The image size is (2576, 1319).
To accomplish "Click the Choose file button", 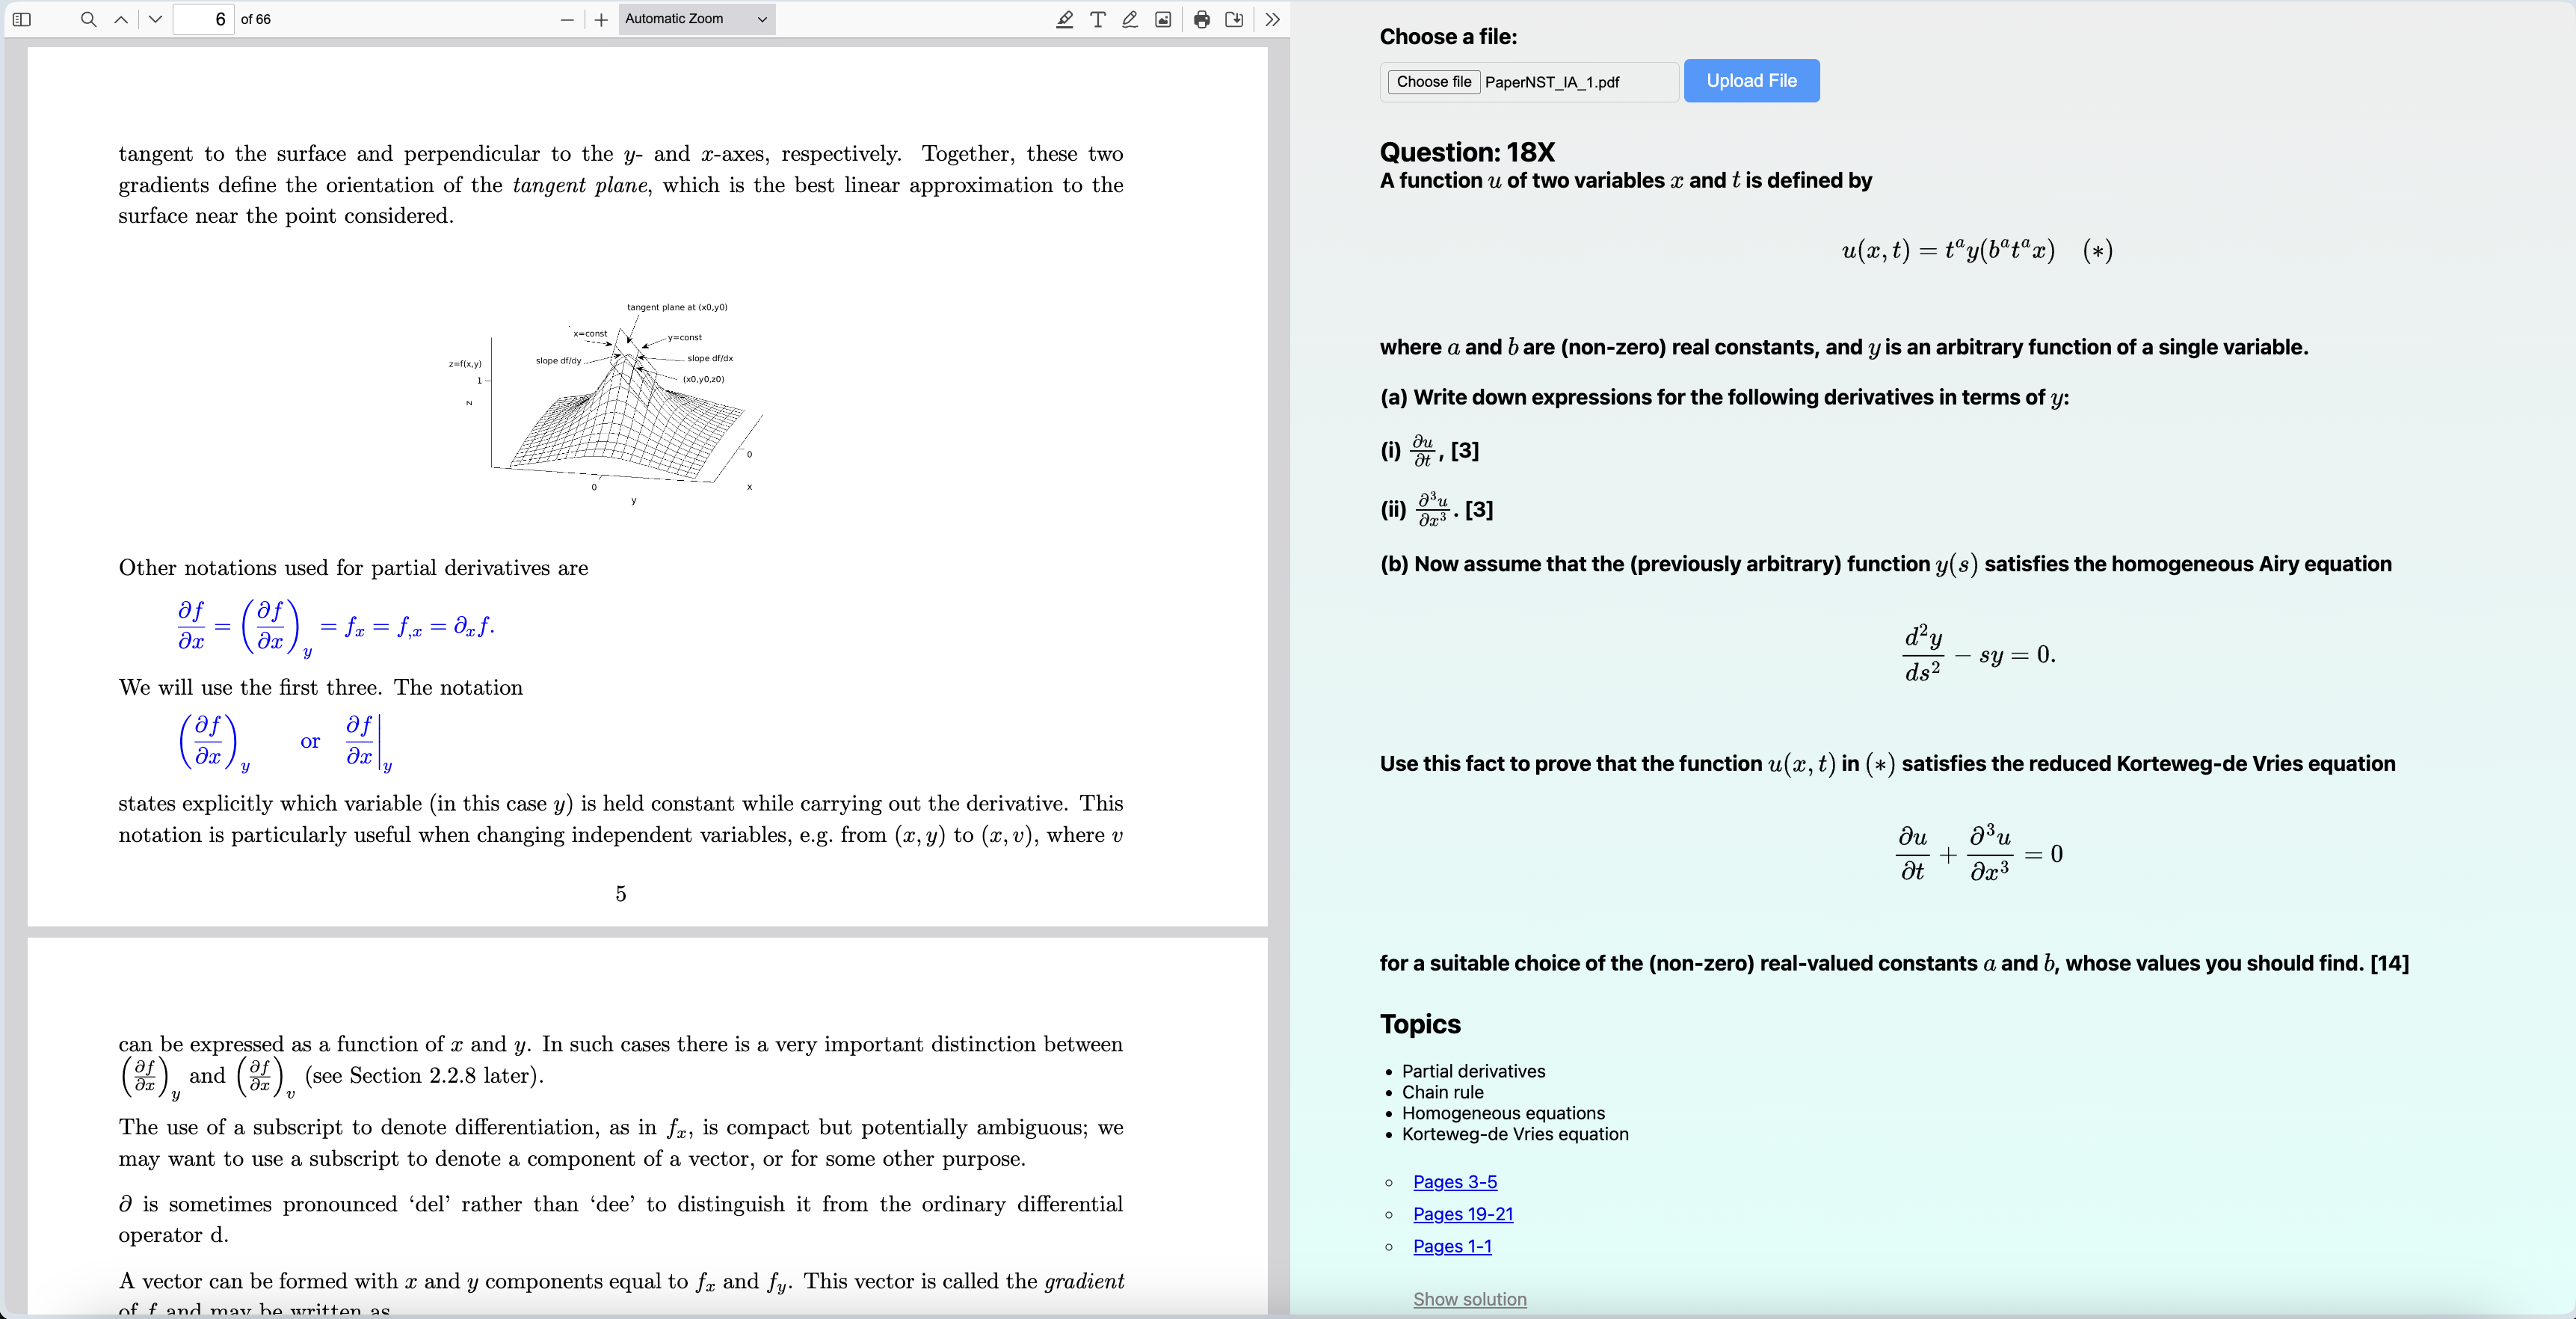I will 1433,82.
